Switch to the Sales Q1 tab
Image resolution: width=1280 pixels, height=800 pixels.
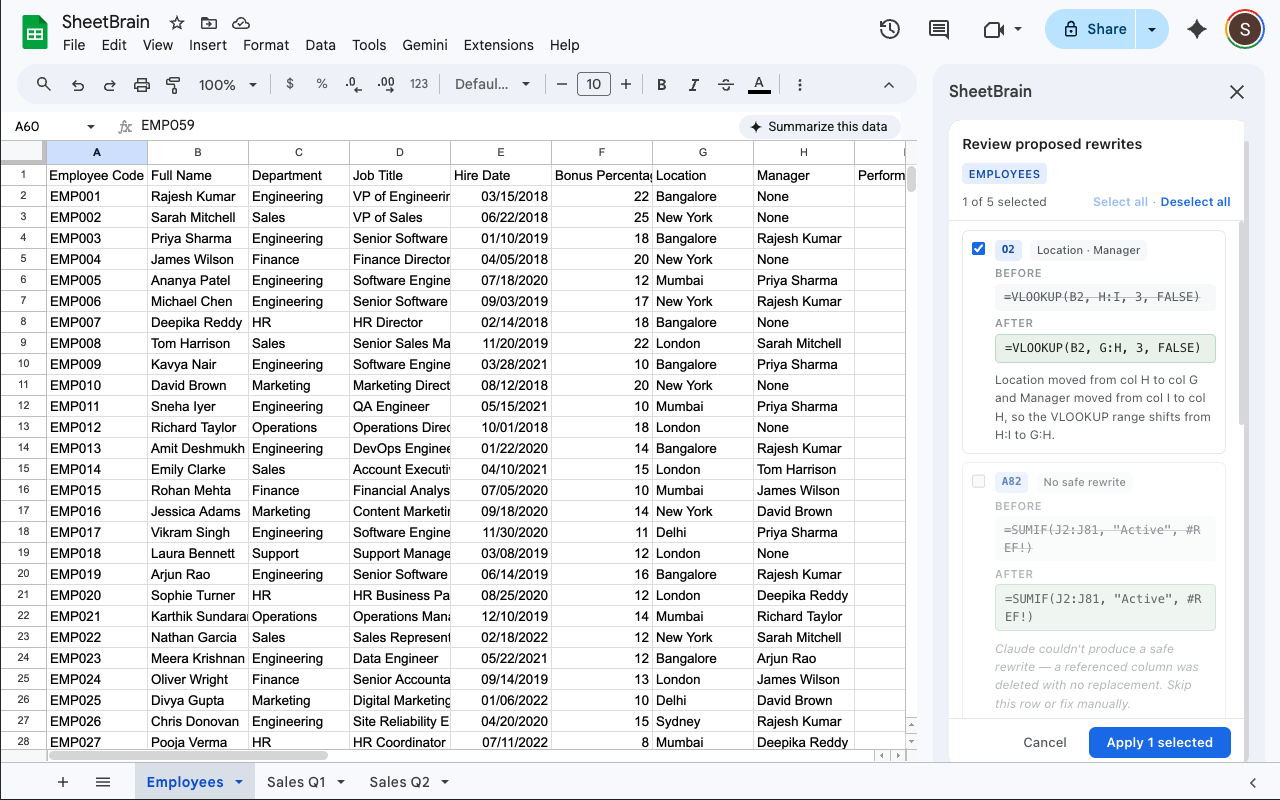pyautogui.click(x=296, y=782)
